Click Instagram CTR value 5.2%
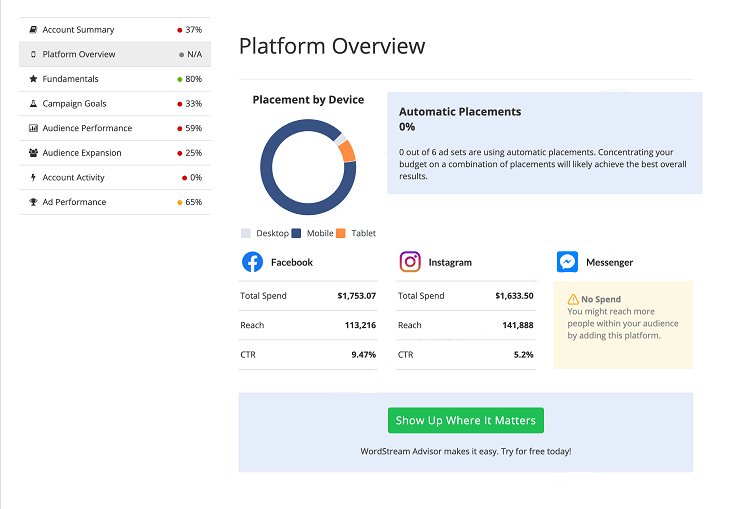 523,355
